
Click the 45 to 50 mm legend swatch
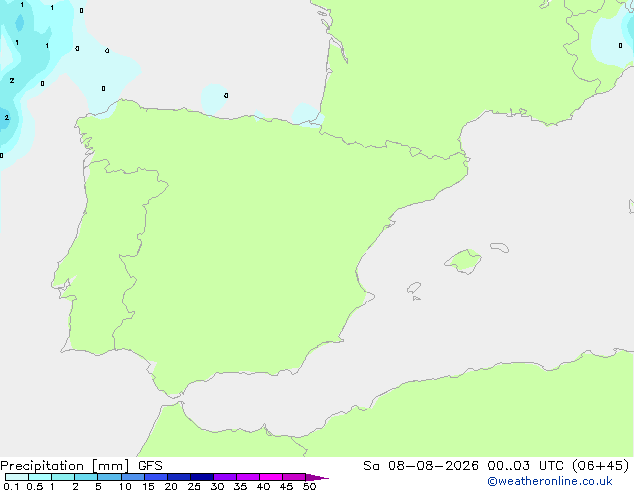[x=294, y=477]
